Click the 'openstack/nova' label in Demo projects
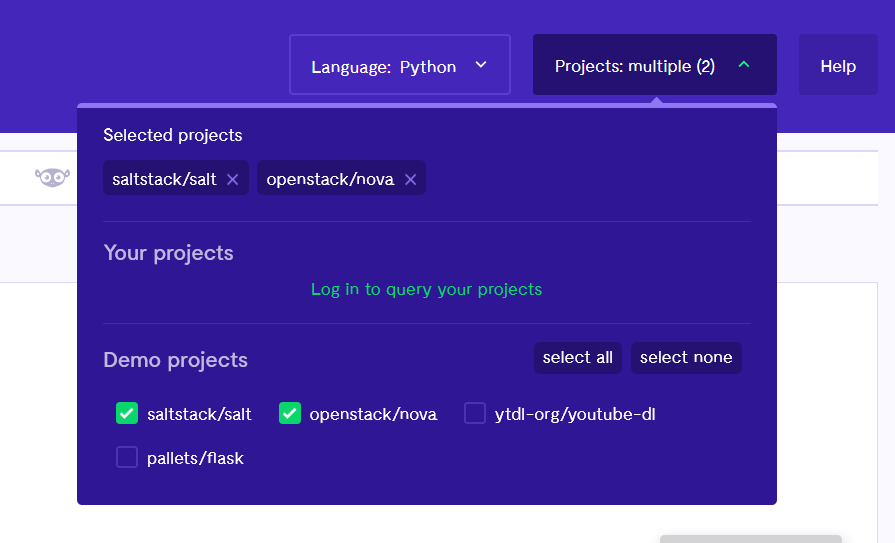895x543 pixels. 373,414
